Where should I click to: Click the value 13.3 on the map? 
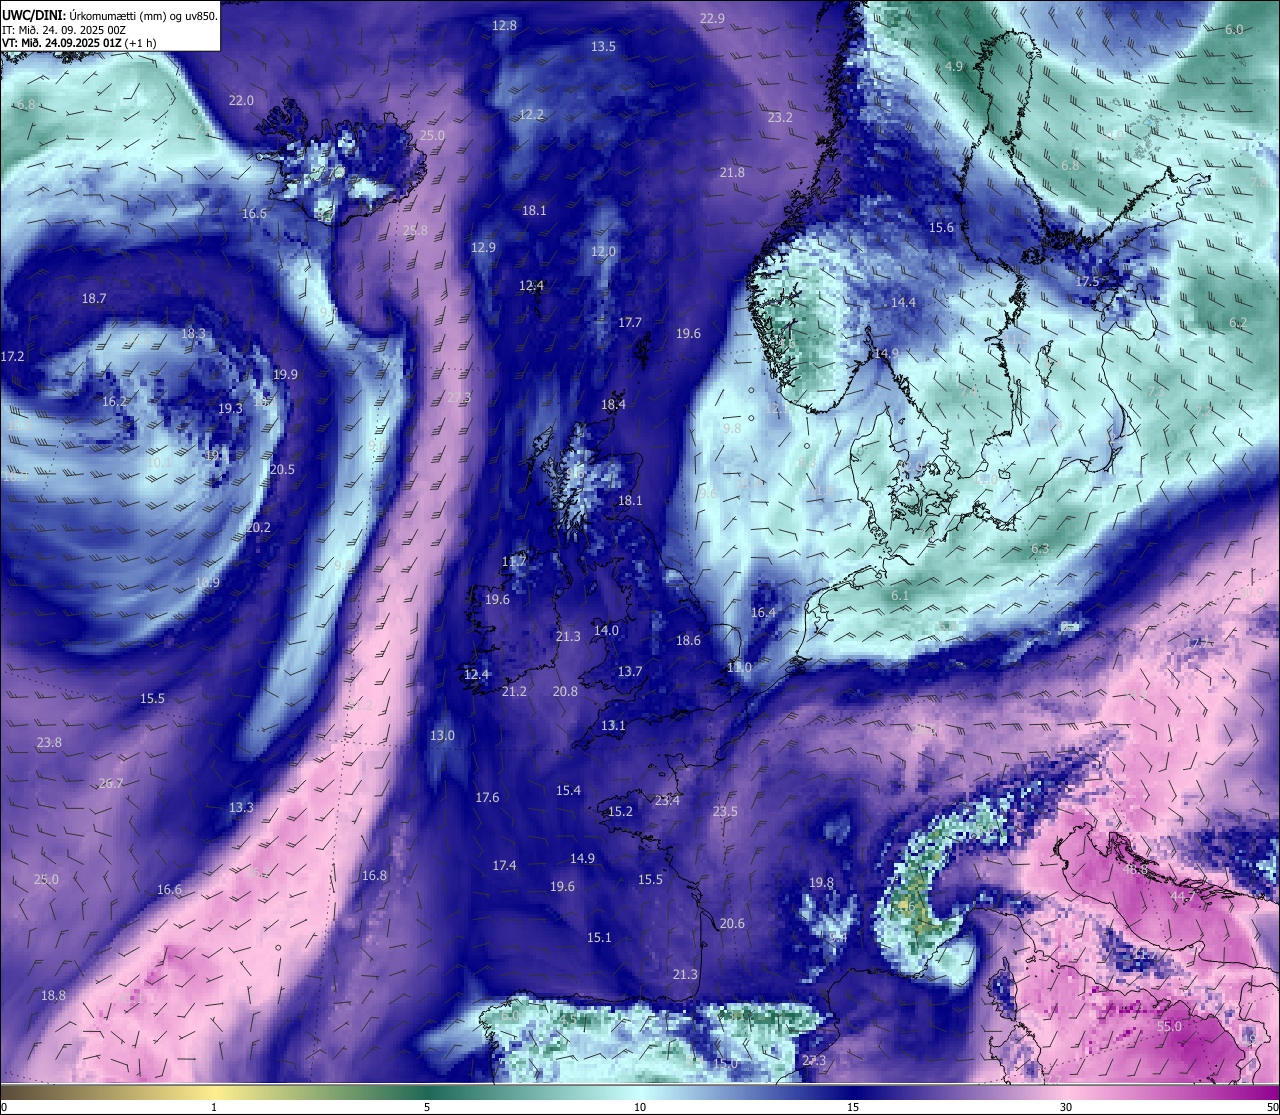coord(241,807)
